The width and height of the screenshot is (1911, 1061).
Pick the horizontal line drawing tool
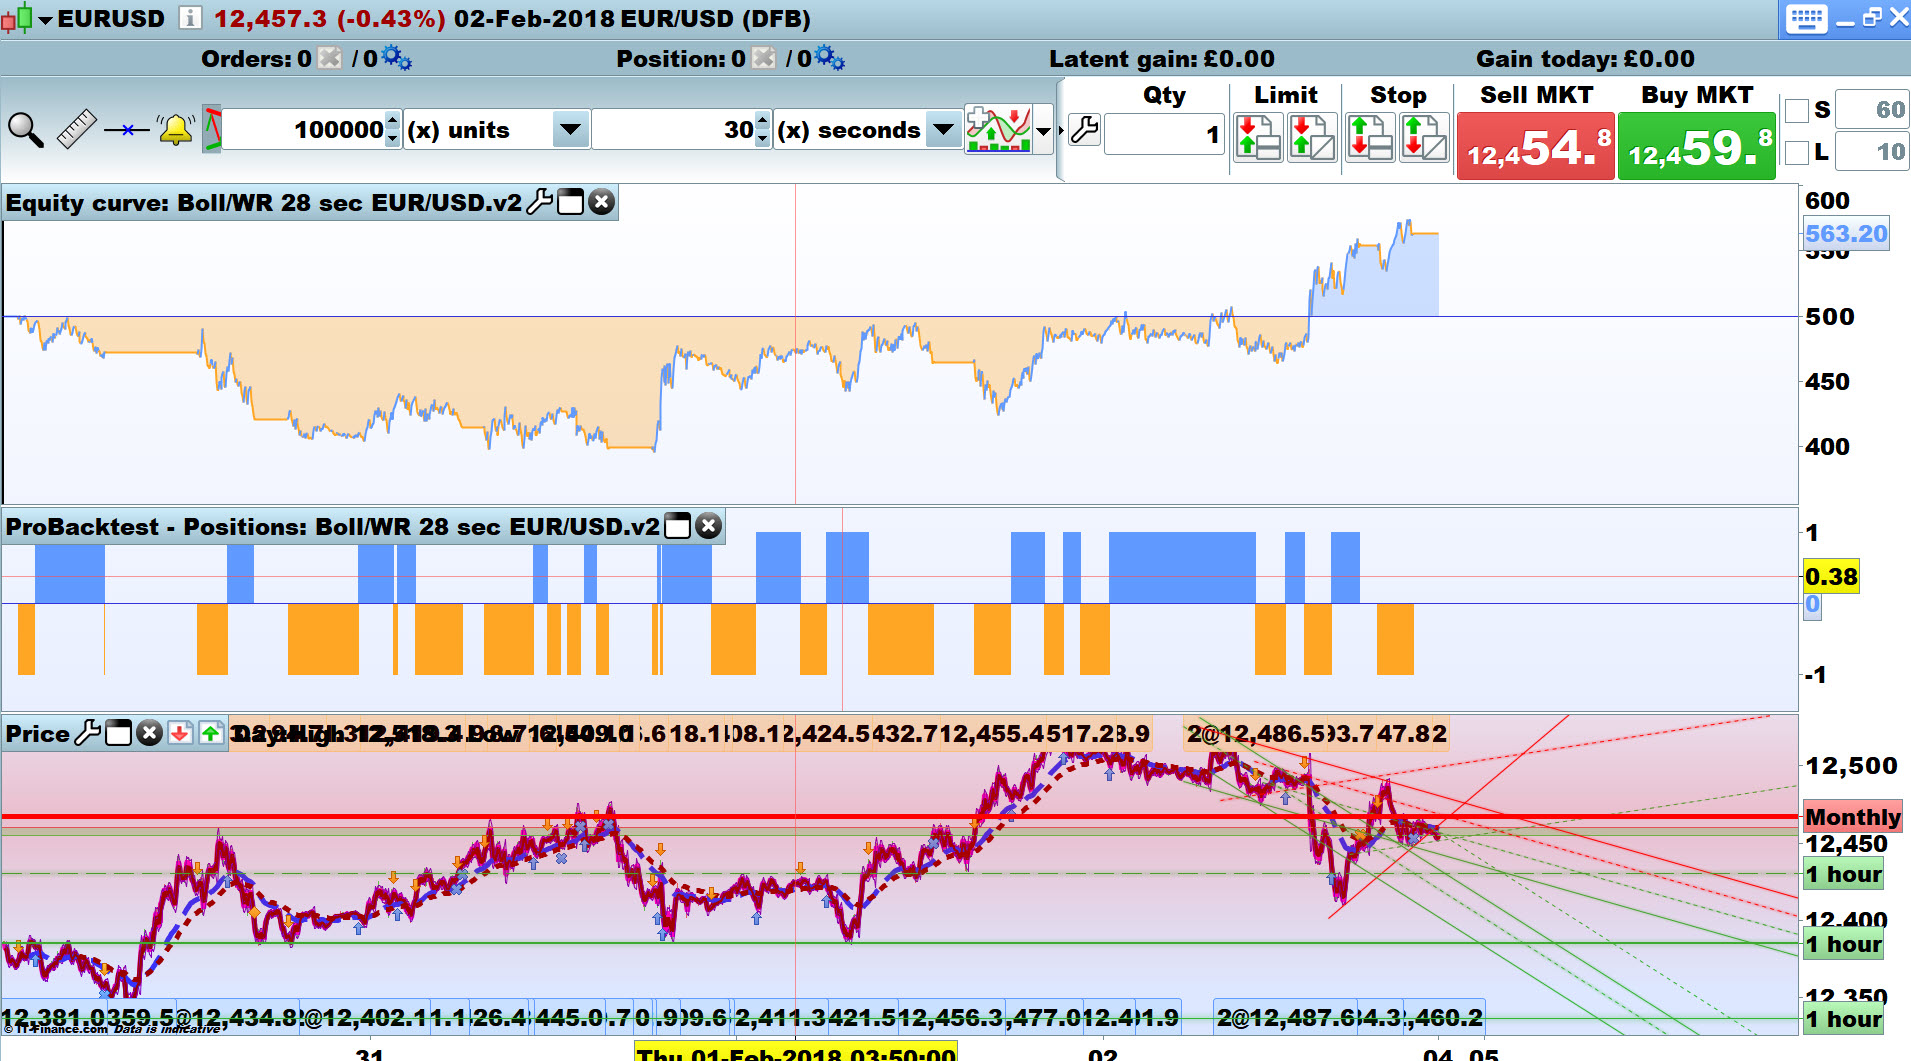click(x=126, y=130)
